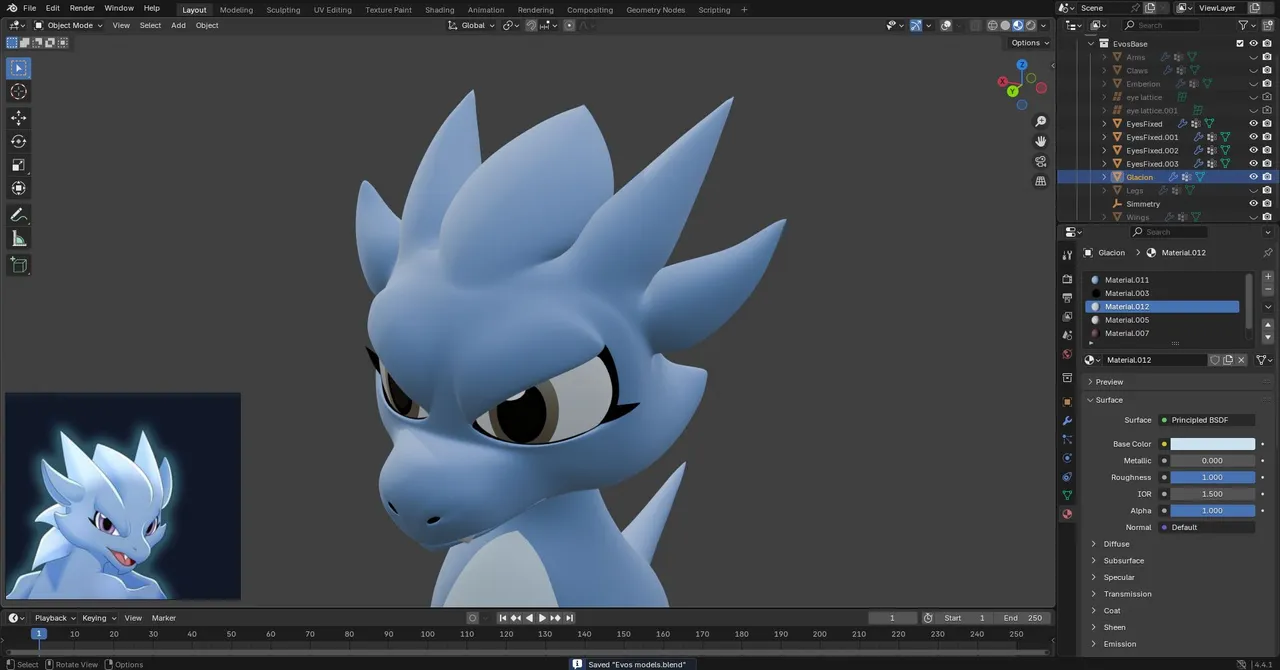This screenshot has width=1280, height=670.
Task: Choose the Move tool
Action: click(19, 118)
